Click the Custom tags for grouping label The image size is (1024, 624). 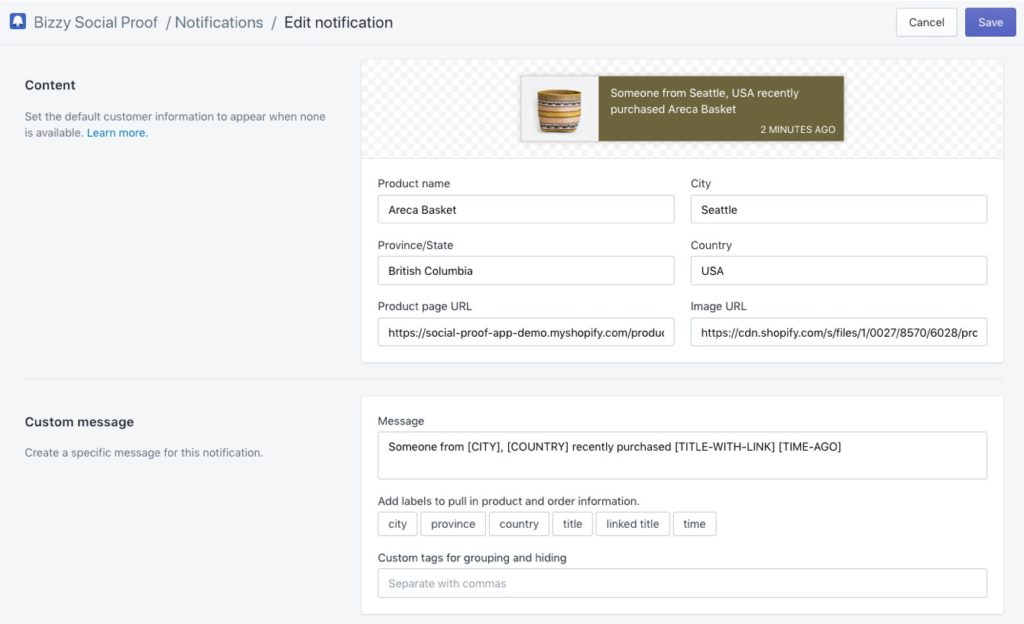tap(472, 557)
